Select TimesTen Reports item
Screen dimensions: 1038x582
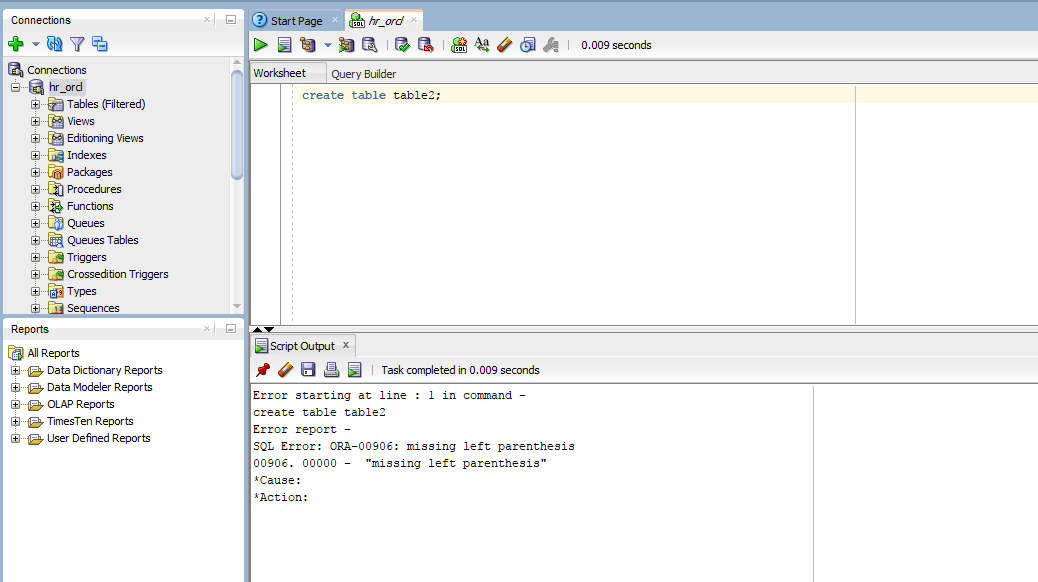[90, 421]
